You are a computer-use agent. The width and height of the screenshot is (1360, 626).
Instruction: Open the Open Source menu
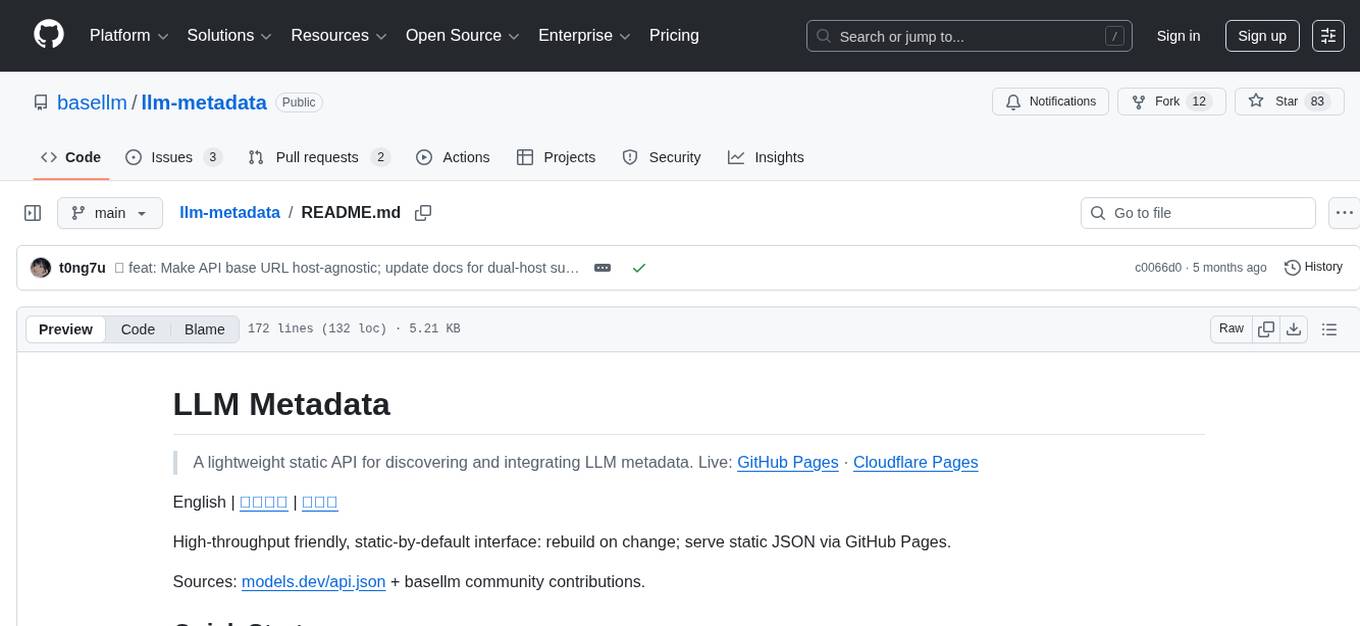[x=461, y=35]
